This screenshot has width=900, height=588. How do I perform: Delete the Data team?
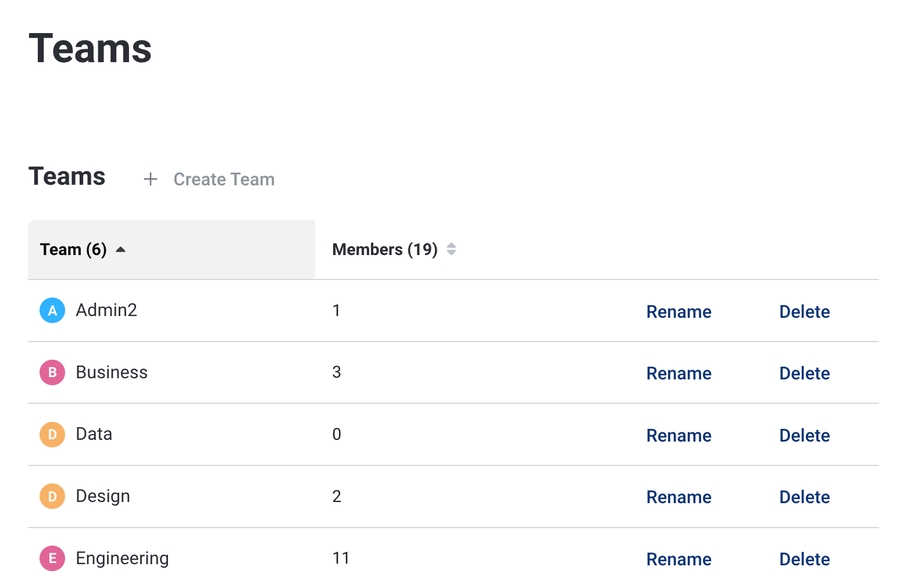pyautogui.click(x=804, y=436)
